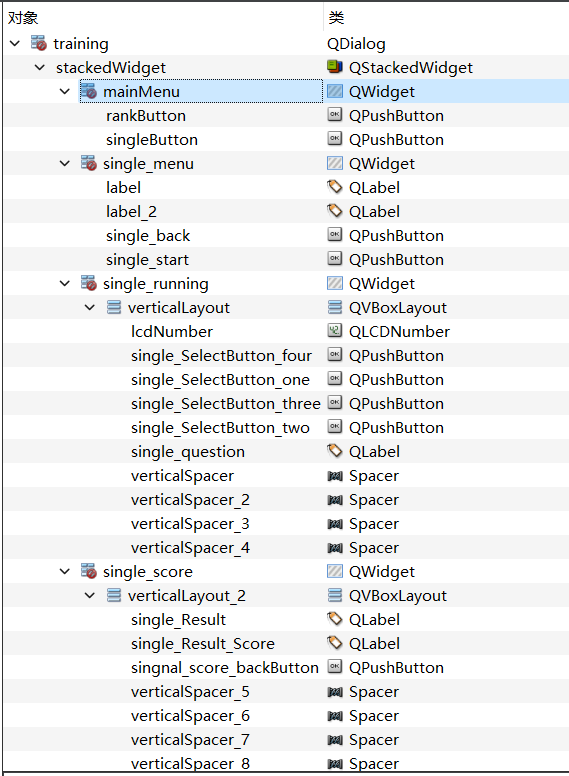Image resolution: width=569 pixels, height=776 pixels.
Task: Select the single_Result_Score label item
Action: tap(202, 644)
